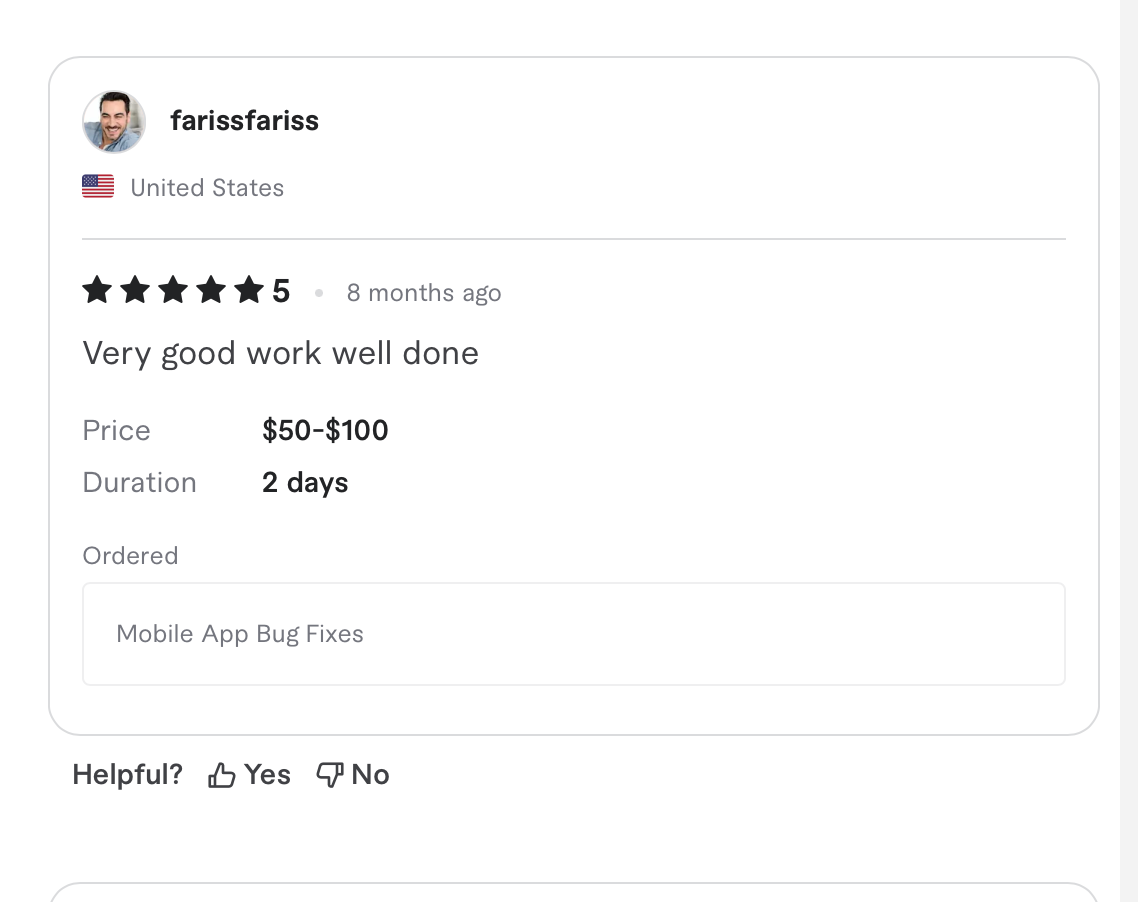Click the 8 months ago timestamp

423,293
